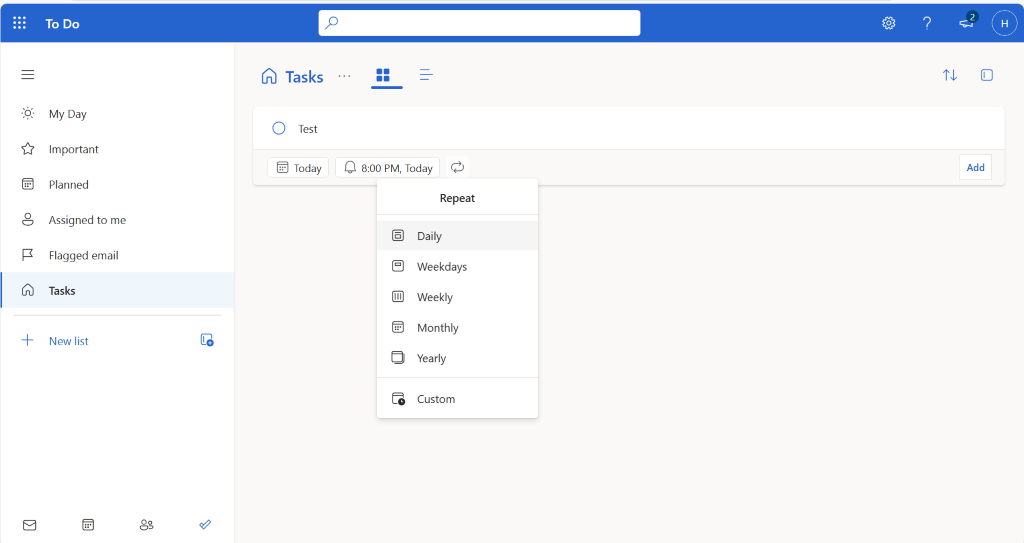The height and width of the screenshot is (543, 1024).
Task: Open Settings gear icon
Action: pos(889,24)
